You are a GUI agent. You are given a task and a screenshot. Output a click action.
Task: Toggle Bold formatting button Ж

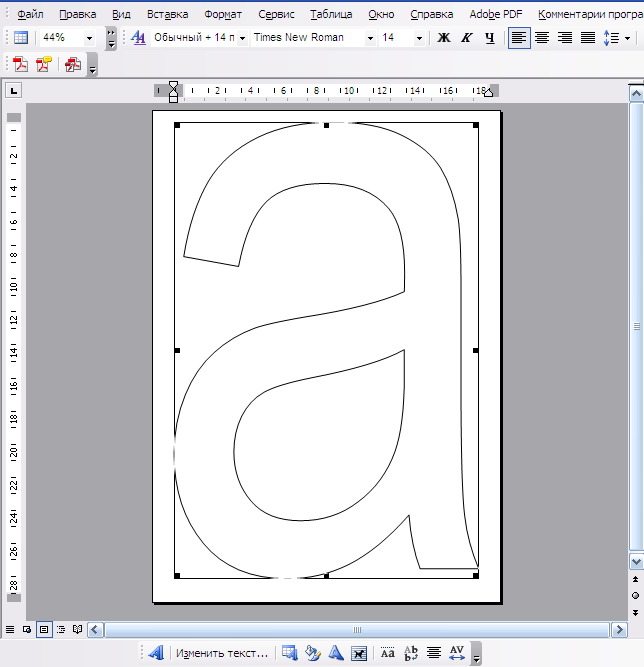pos(444,38)
